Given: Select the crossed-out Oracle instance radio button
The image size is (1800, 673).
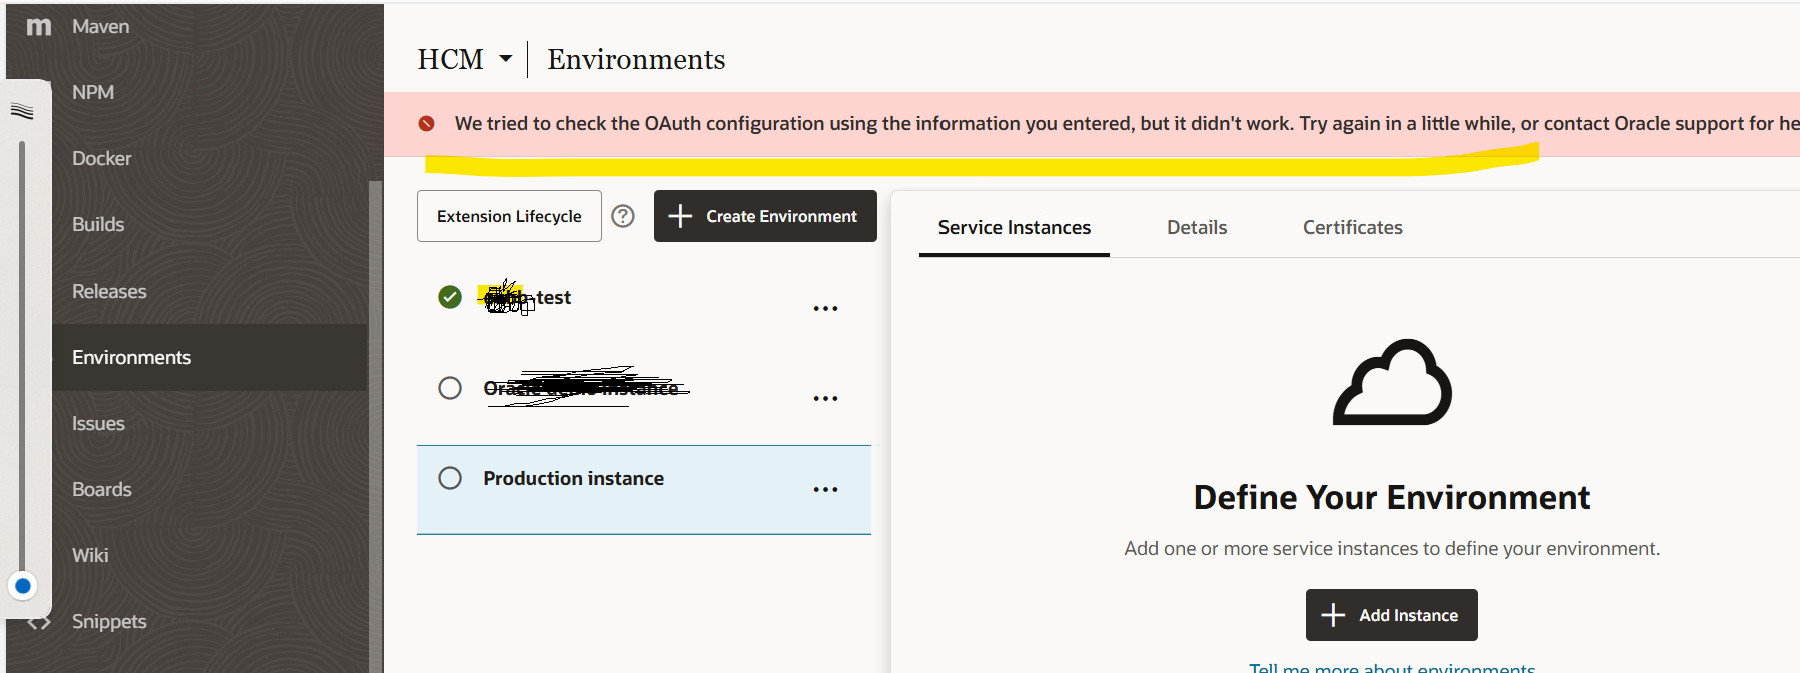Looking at the screenshot, I should (450, 388).
